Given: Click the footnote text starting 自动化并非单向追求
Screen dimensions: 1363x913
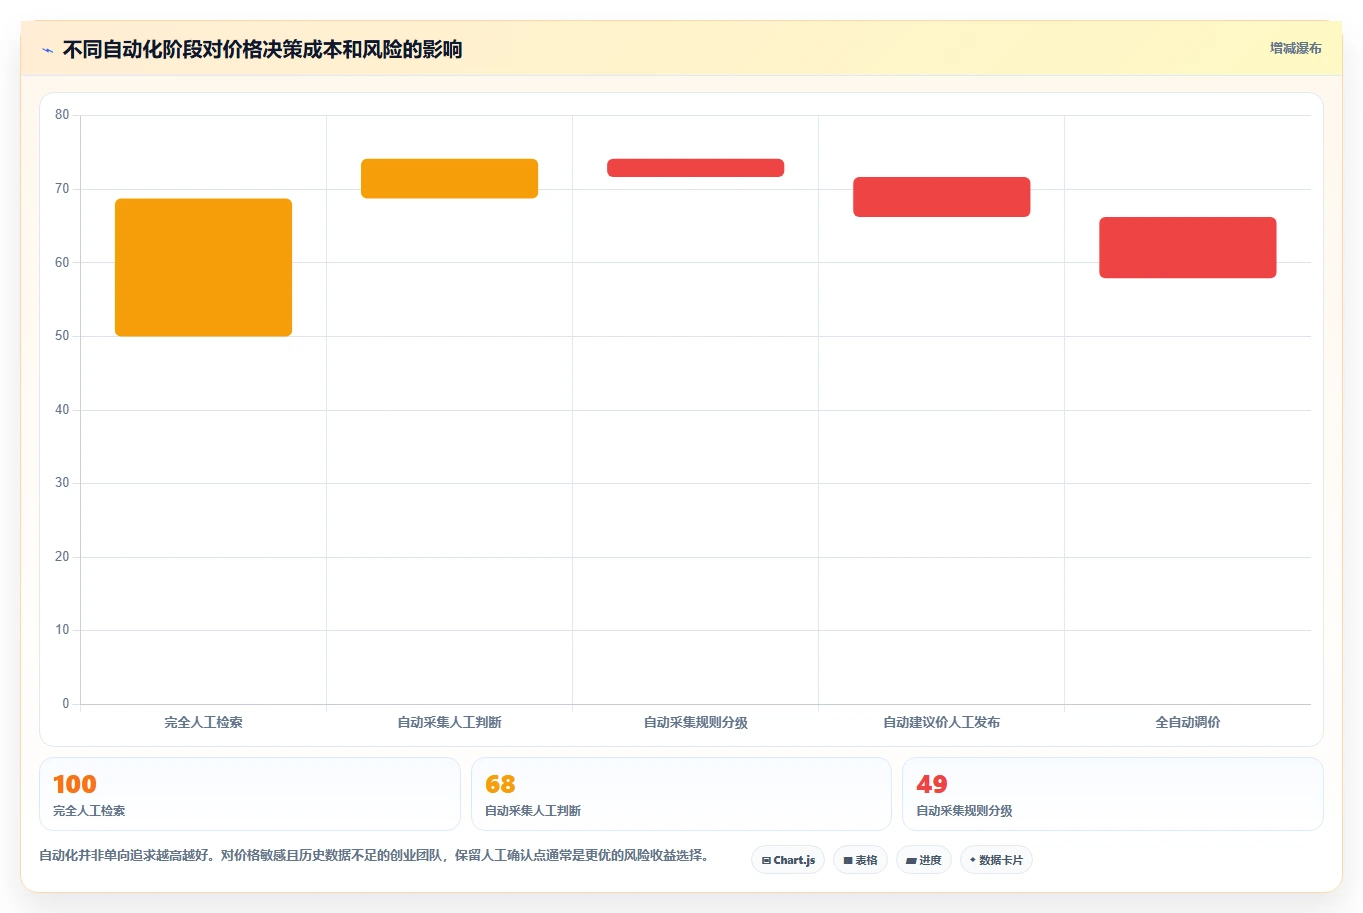Looking at the screenshot, I should tap(374, 856).
